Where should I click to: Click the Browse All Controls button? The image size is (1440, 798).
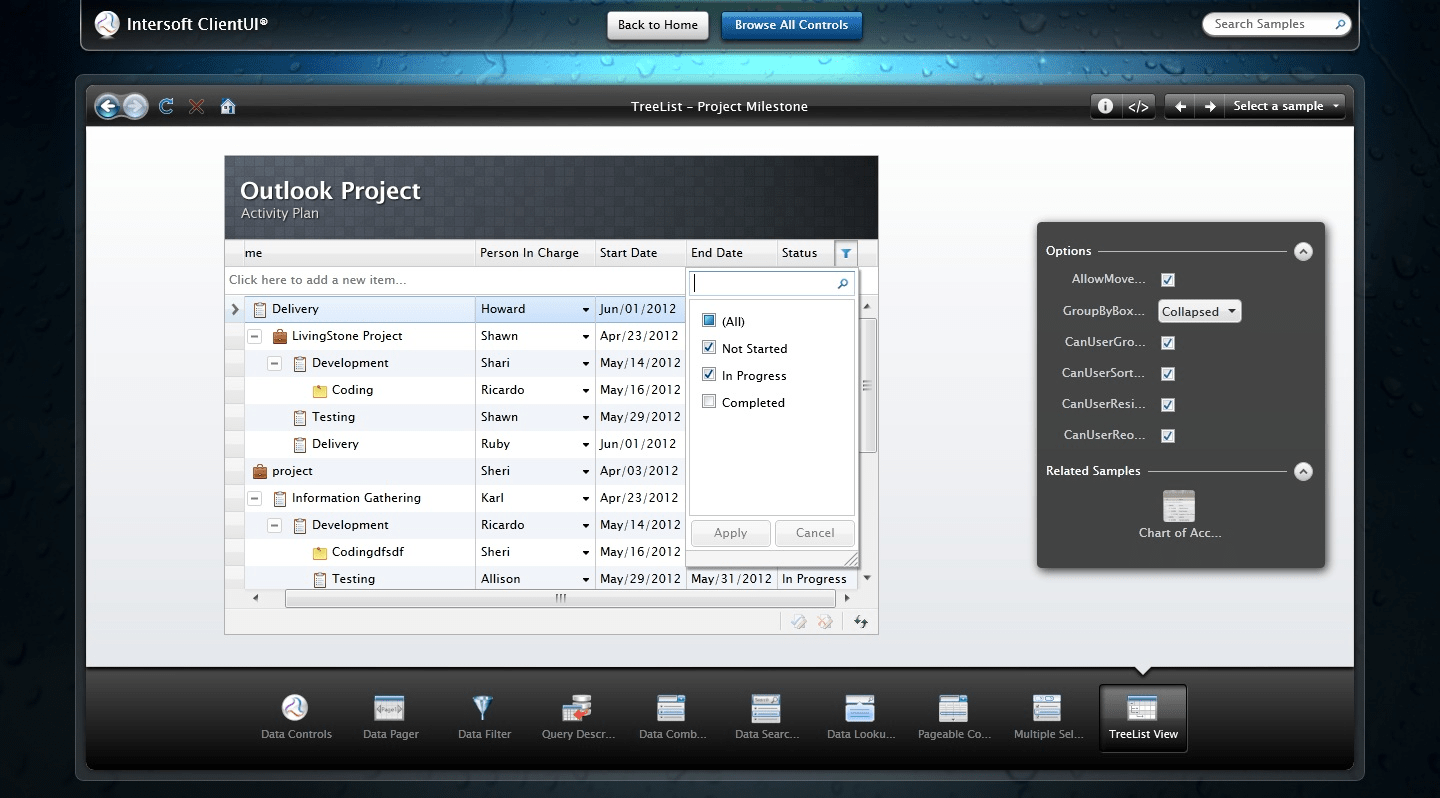(791, 25)
